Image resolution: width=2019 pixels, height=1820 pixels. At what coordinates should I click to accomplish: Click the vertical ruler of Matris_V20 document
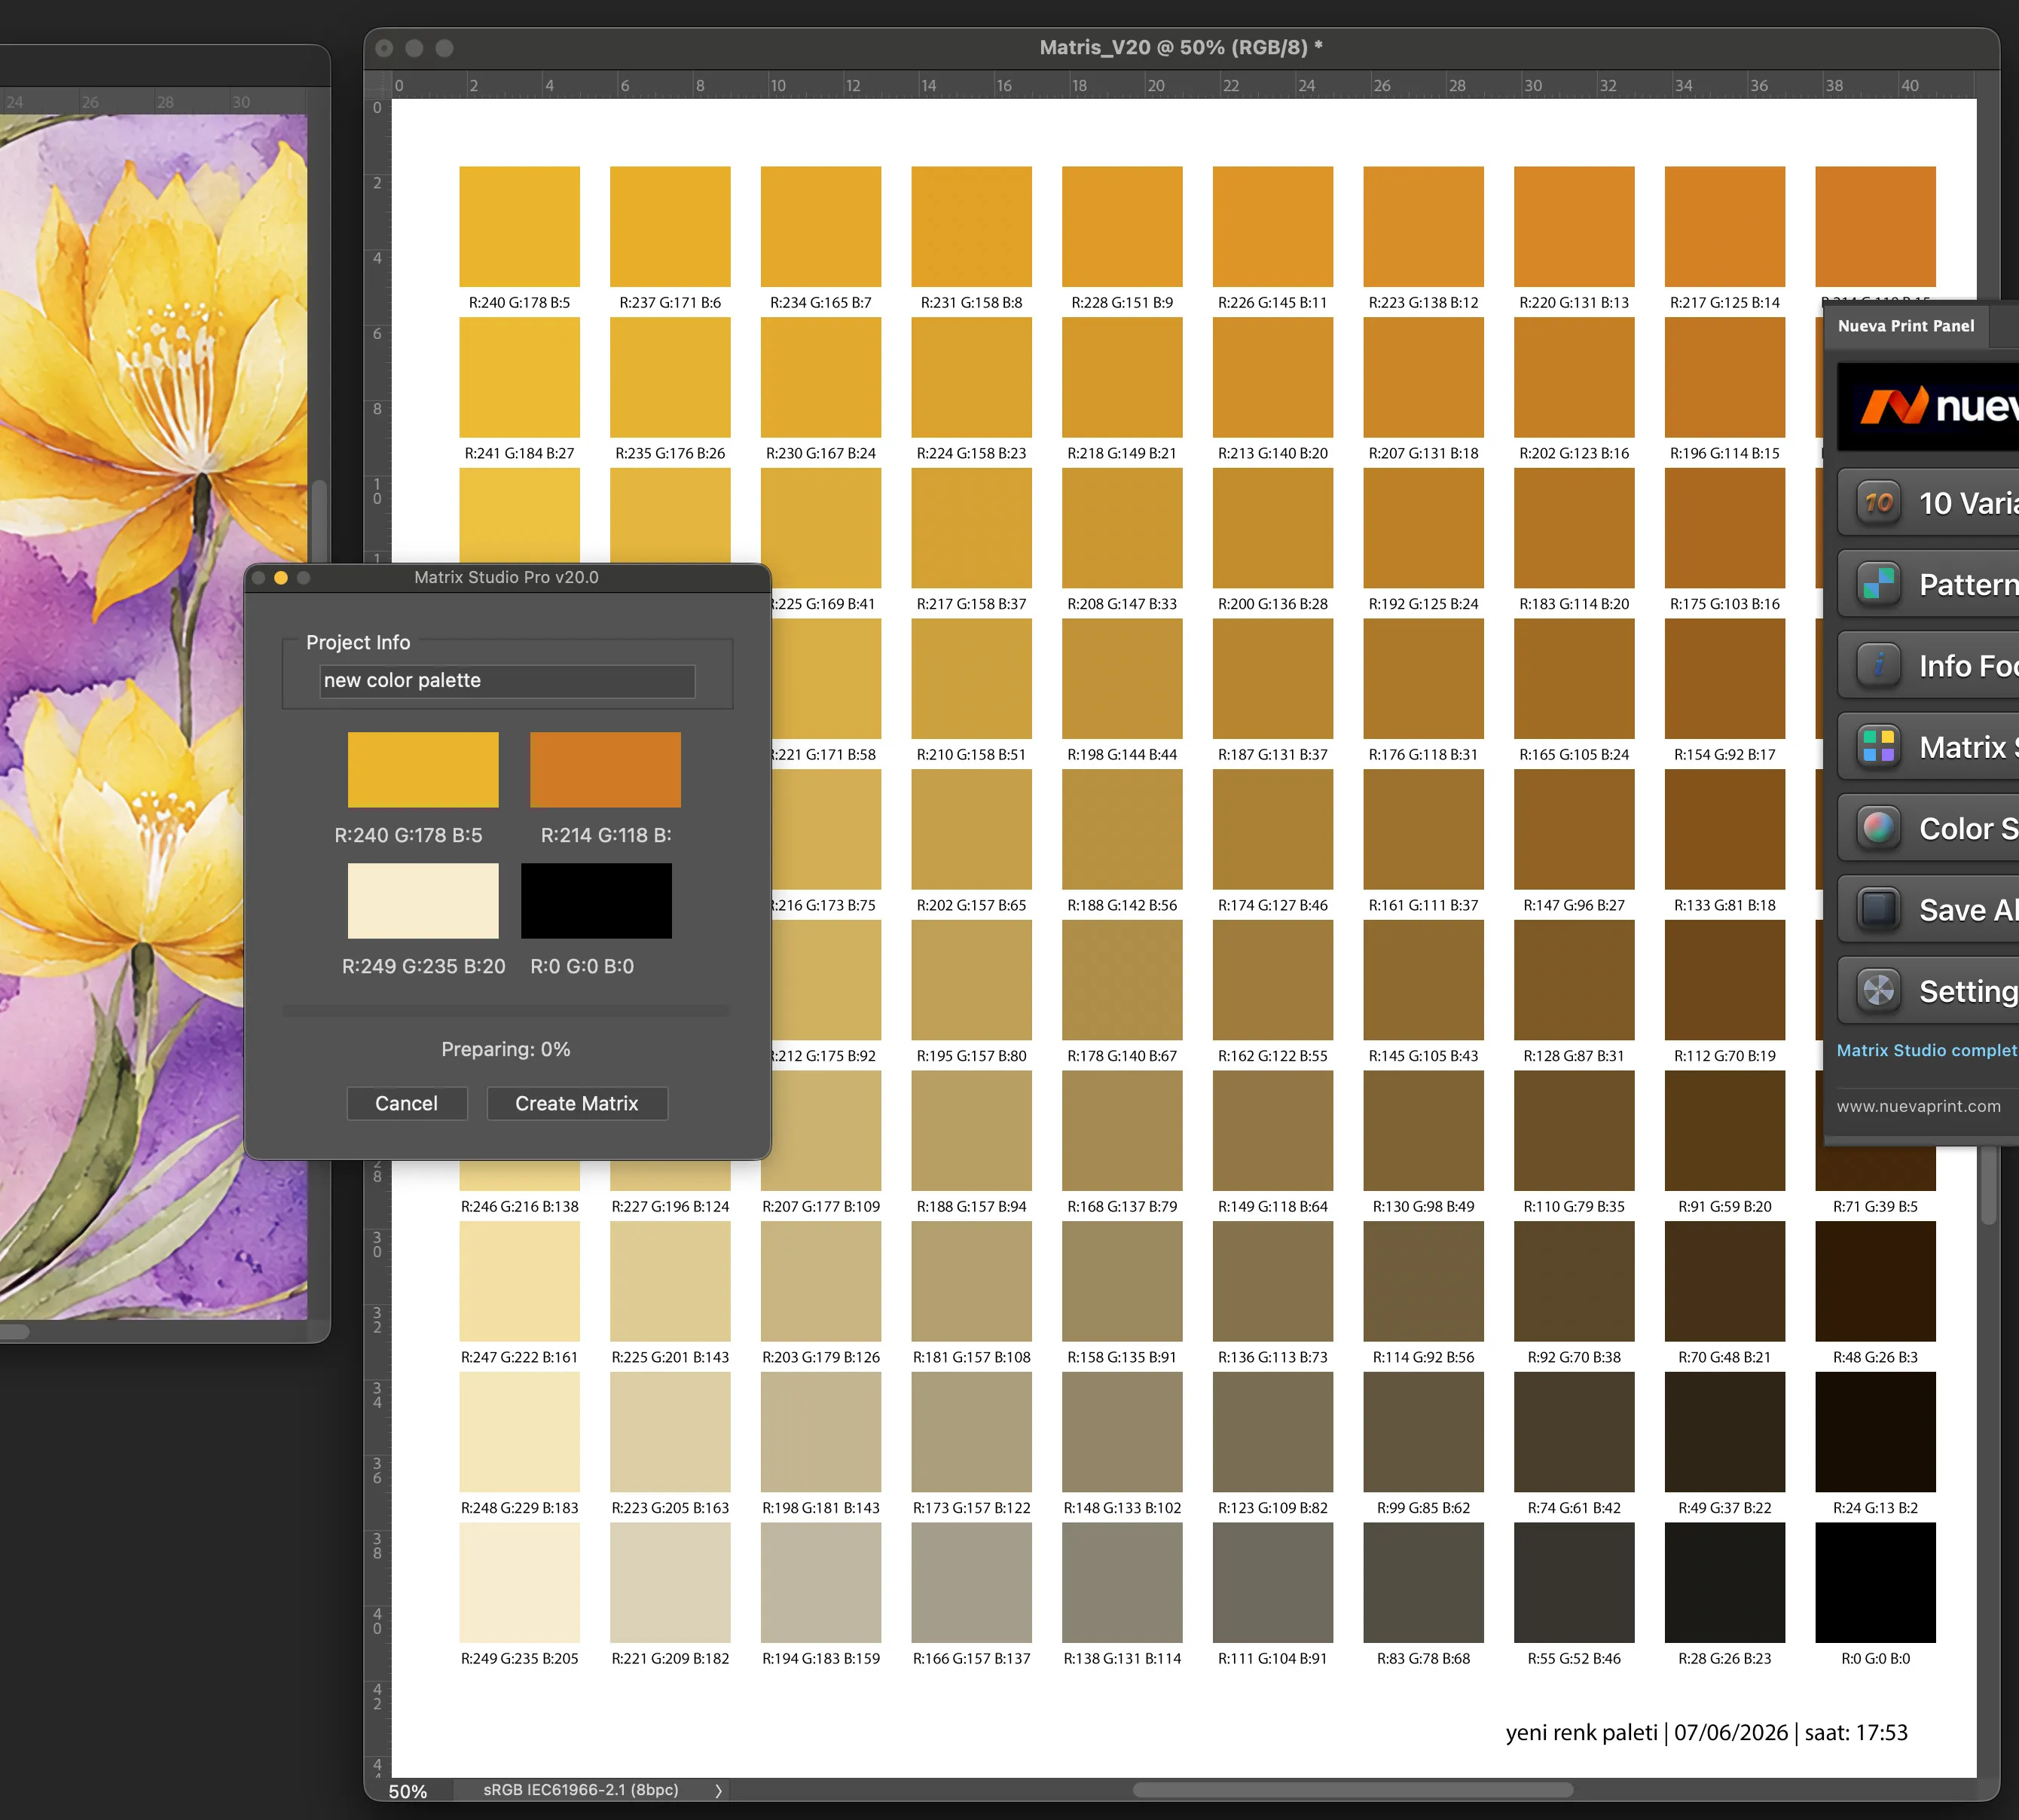(x=377, y=938)
